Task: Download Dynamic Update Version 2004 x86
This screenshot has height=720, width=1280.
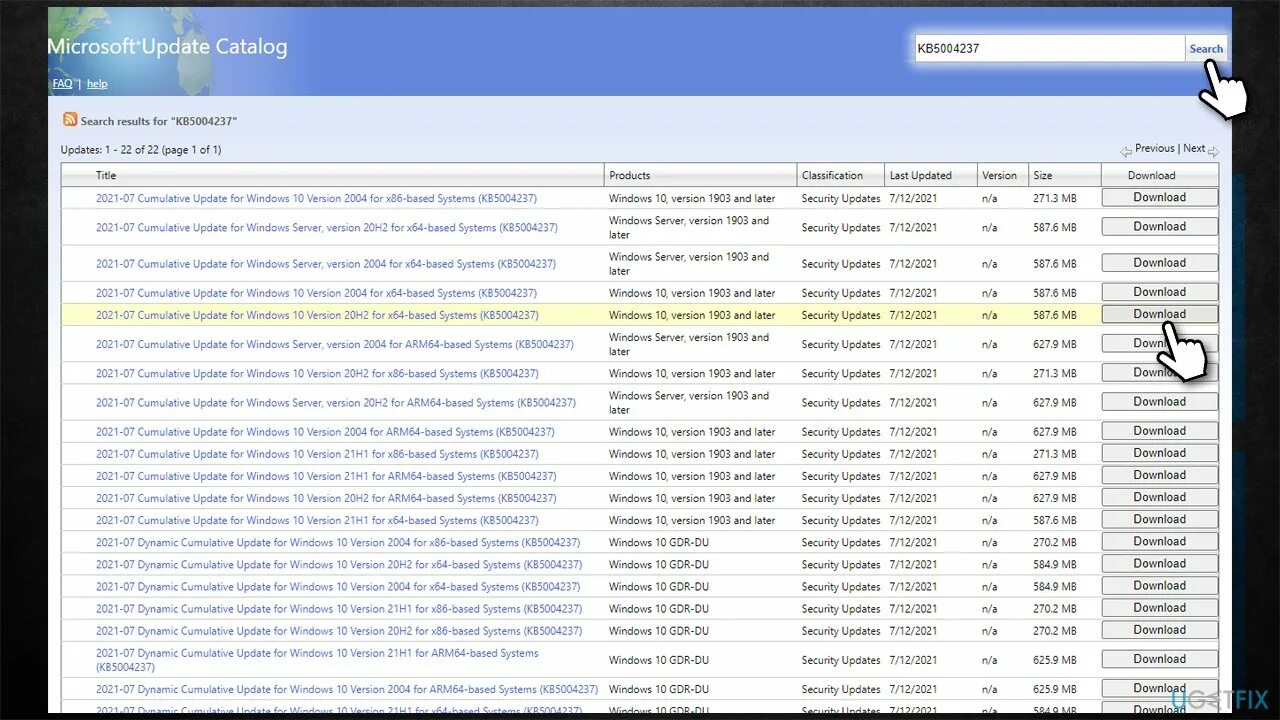Action: pyautogui.click(x=1159, y=541)
